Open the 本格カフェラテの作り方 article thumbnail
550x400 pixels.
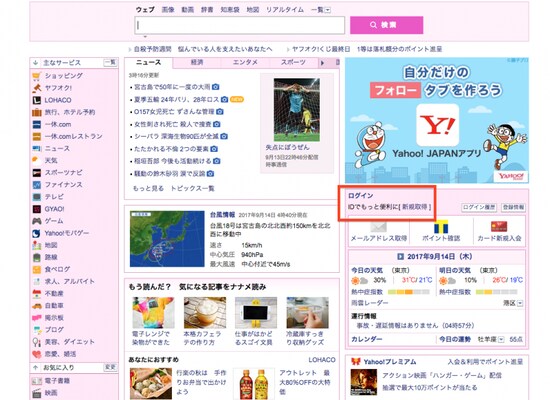(205, 313)
